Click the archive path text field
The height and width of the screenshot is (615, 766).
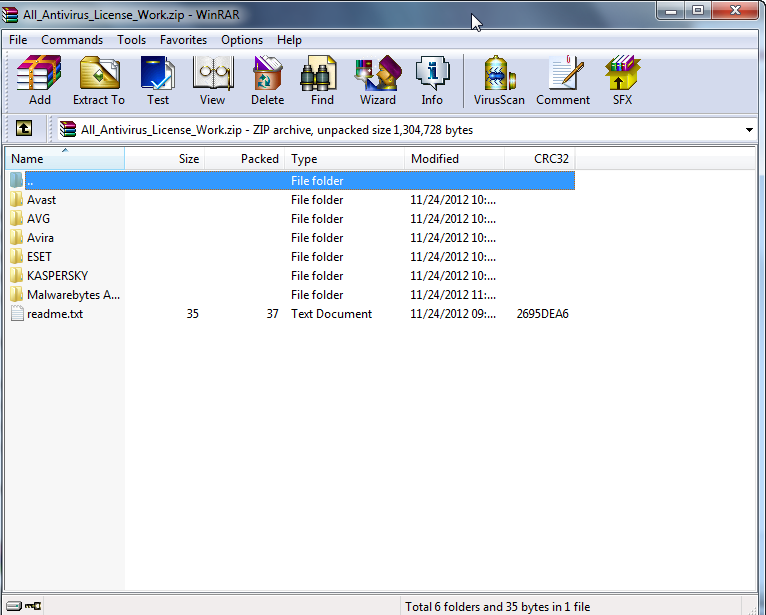(405, 130)
